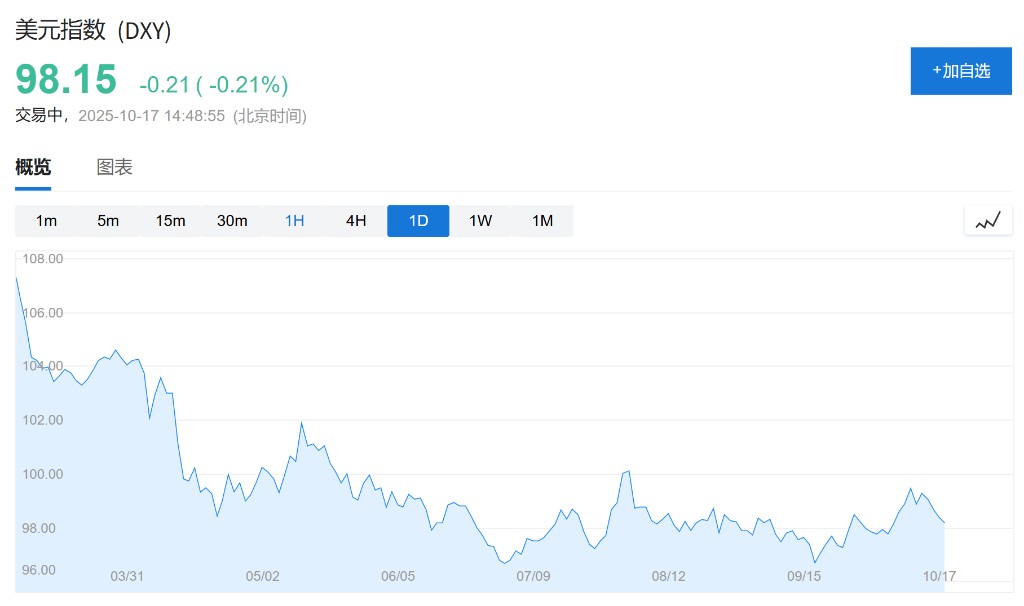Click the 03/31 date marker on chart

click(127, 576)
